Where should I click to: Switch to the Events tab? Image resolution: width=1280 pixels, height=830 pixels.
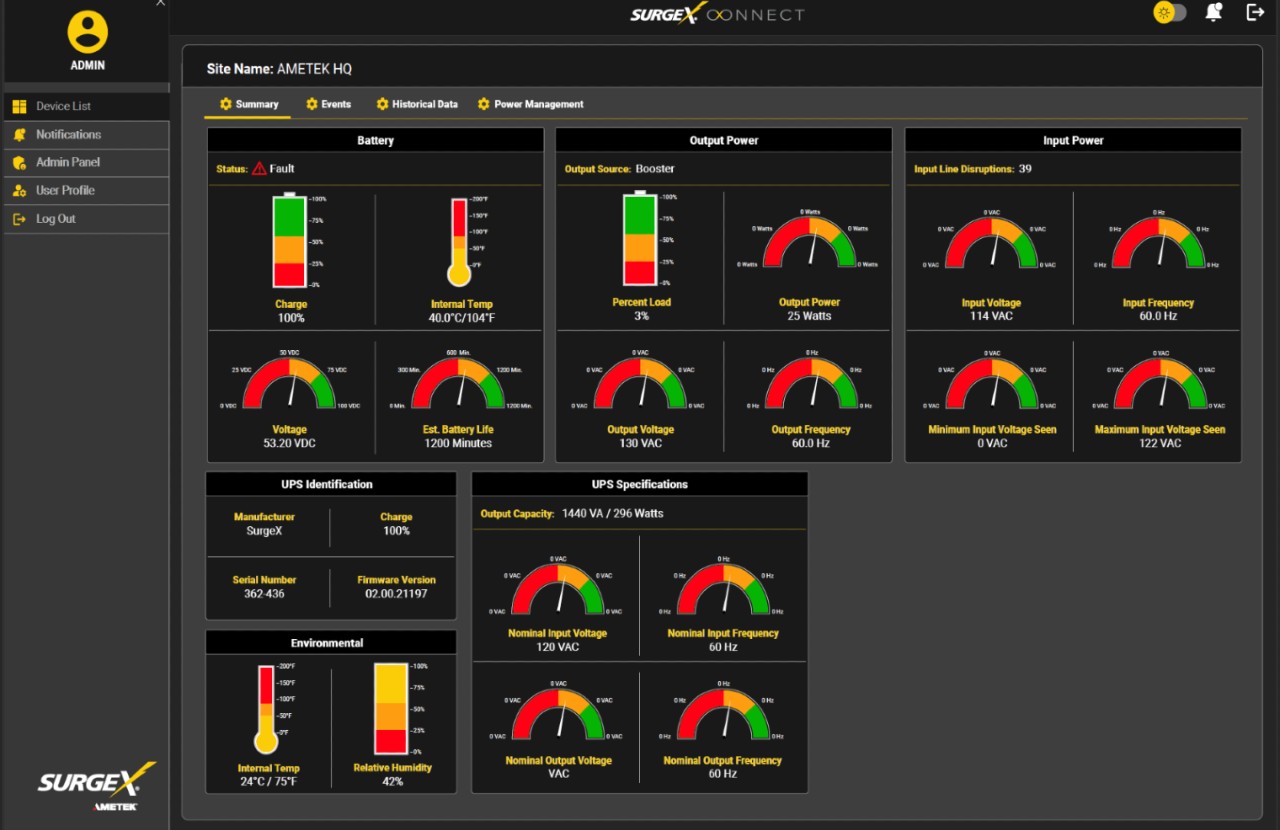click(335, 104)
